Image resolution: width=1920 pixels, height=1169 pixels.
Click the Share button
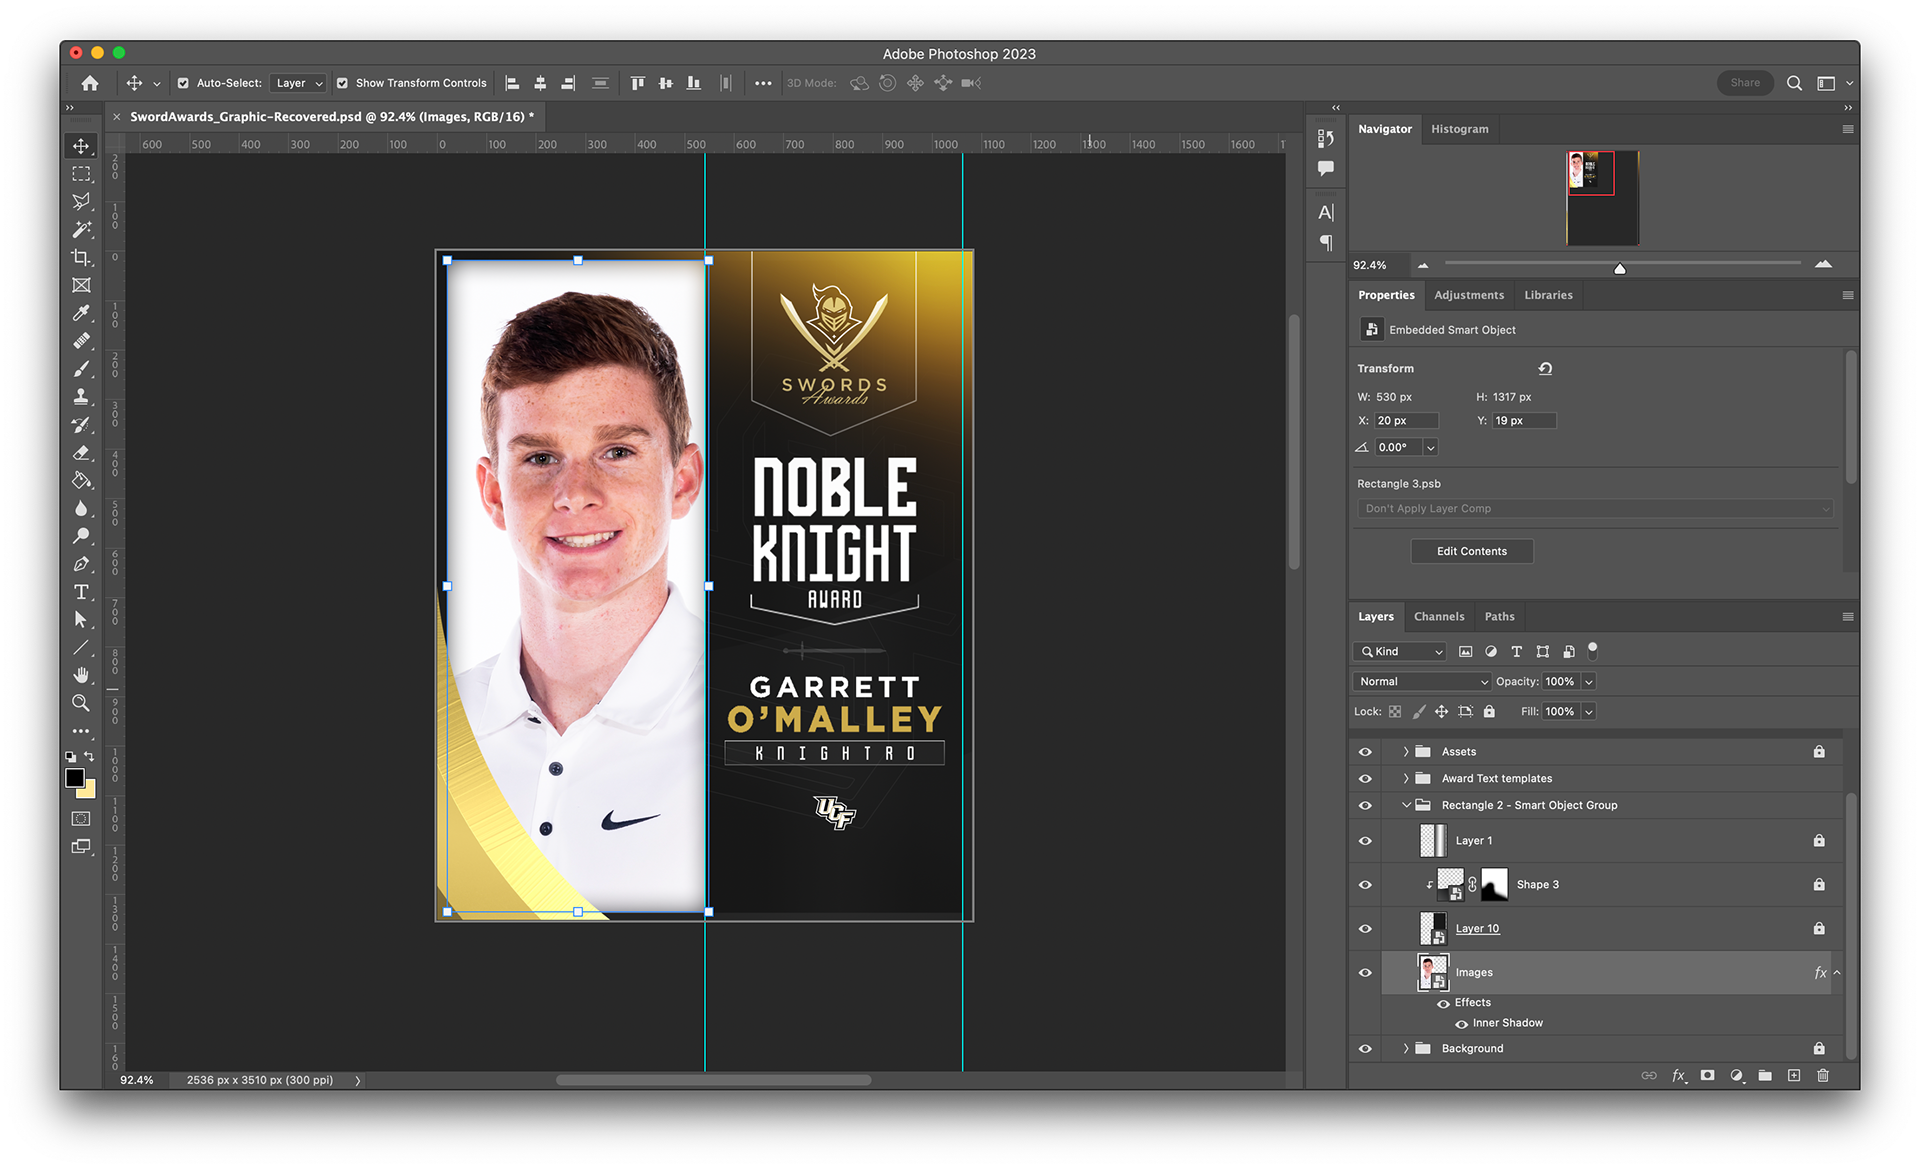1745,83
